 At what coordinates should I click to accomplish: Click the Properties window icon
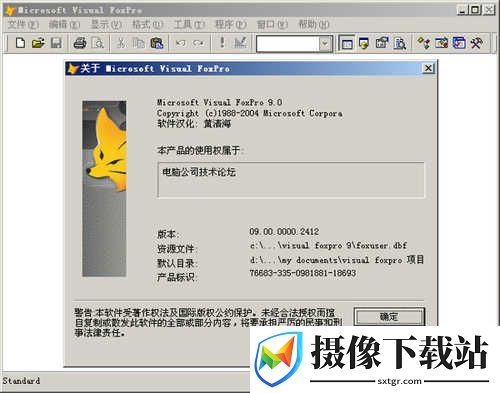(x=382, y=43)
